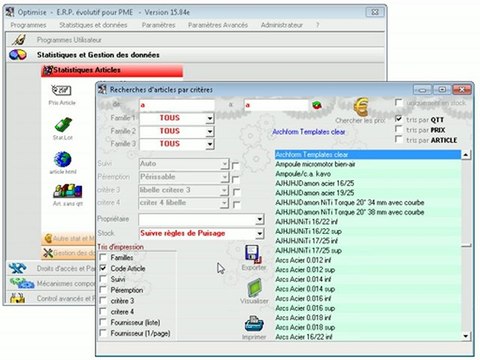Click scroll up arrow of articles list
The height and width of the screenshot is (360, 480).
pyautogui.click(x=466, y=154)
